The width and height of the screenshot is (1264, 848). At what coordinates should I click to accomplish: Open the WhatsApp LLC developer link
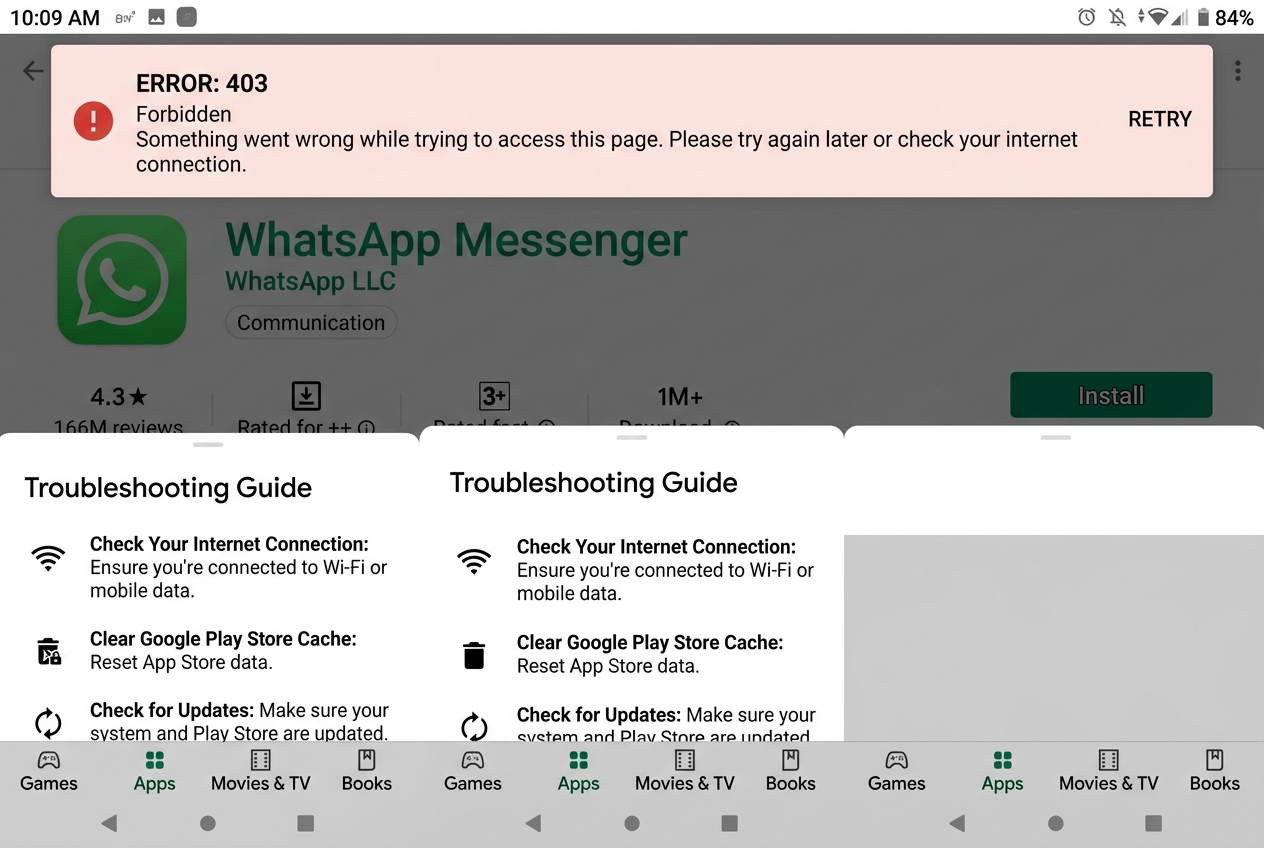point(310,282)
